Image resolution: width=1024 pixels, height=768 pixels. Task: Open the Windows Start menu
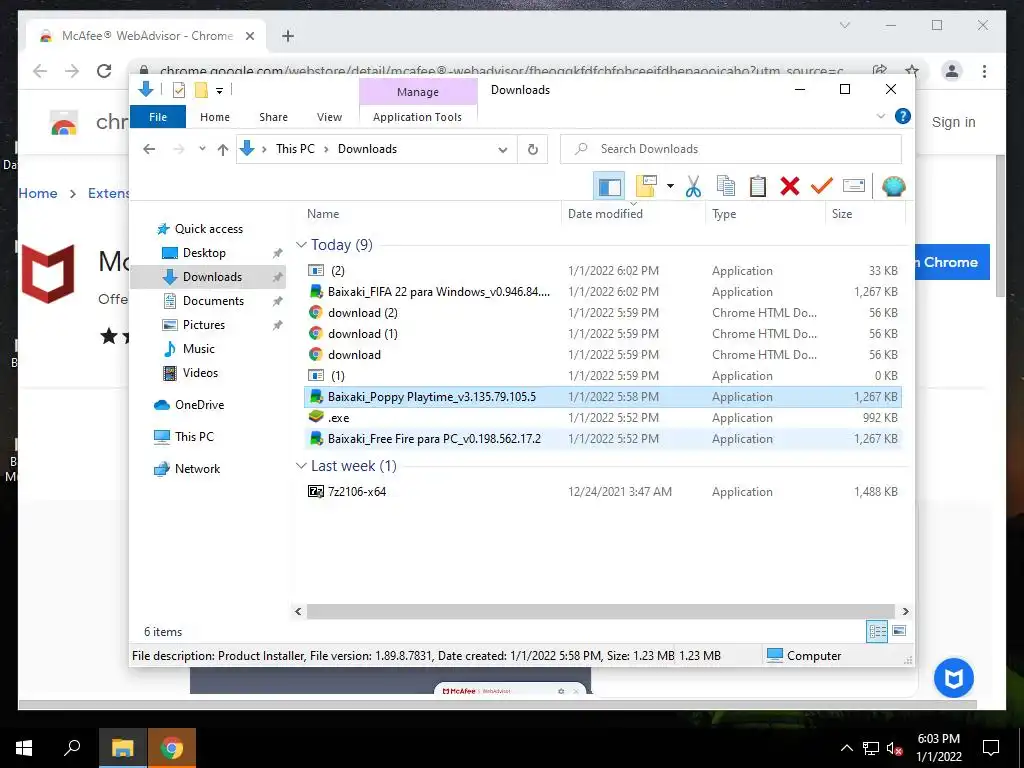(x=24, y=747)
